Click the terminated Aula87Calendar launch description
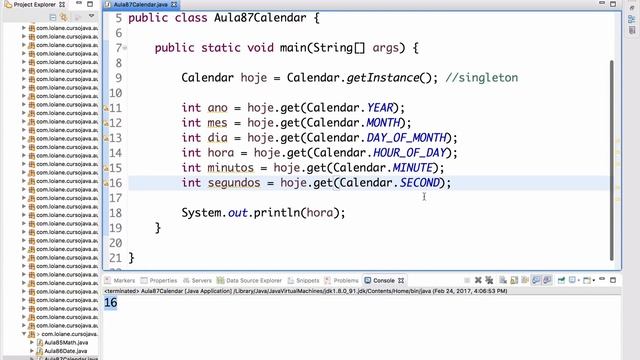The image size is (640, 360). click(306, 291)
